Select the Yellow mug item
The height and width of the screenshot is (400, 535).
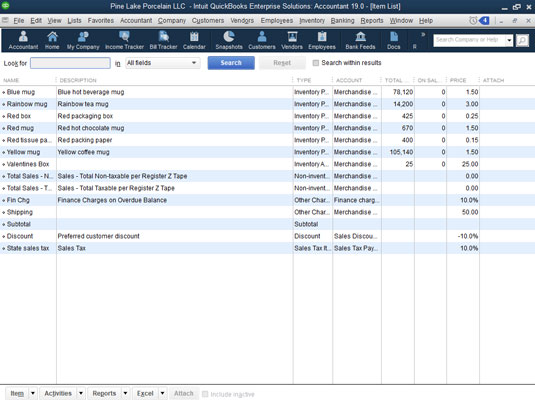tap(23, 152)
